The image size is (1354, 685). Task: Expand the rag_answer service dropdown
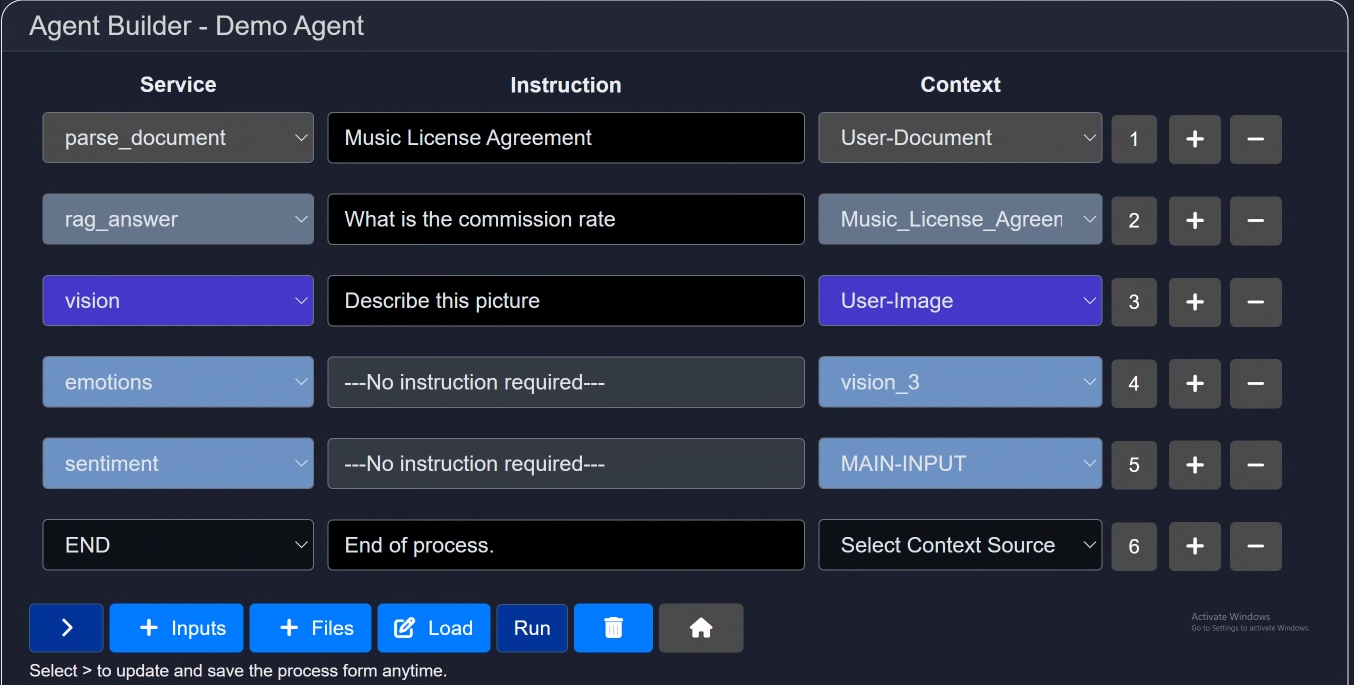click(x=178, y=220)
